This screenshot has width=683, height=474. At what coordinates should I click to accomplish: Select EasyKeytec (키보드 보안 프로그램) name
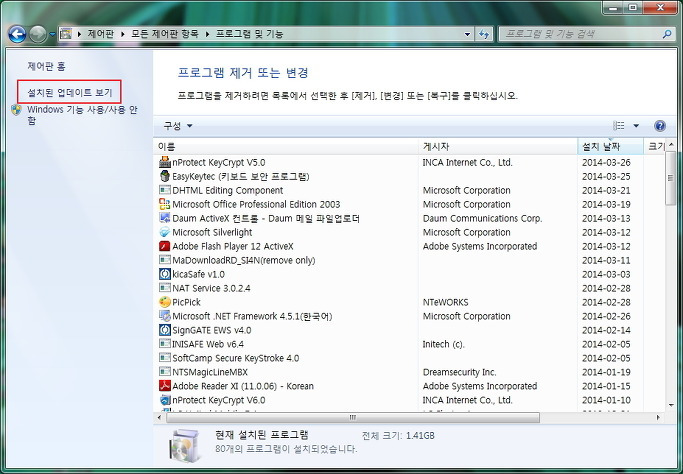click(x=241, y=176)
